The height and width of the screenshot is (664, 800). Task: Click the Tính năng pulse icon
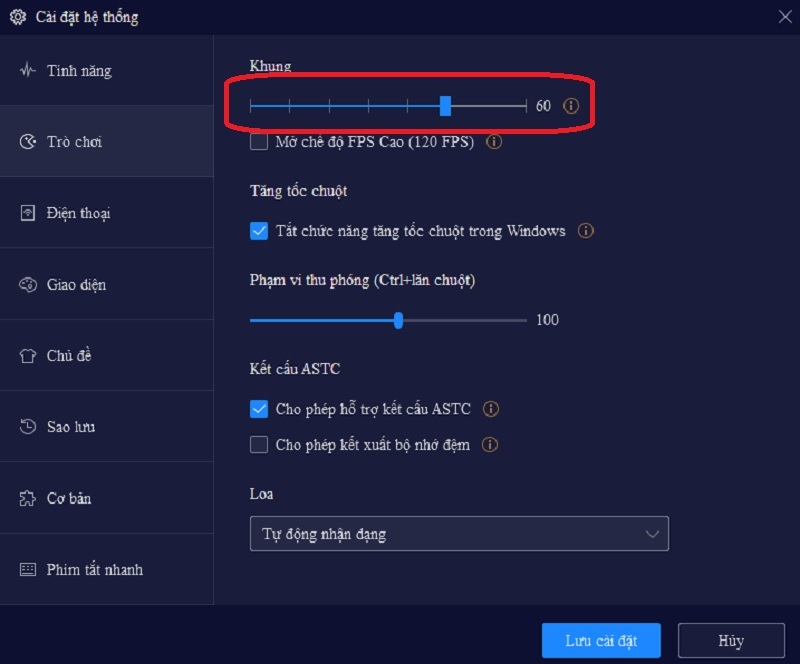[x=28, y=70]
